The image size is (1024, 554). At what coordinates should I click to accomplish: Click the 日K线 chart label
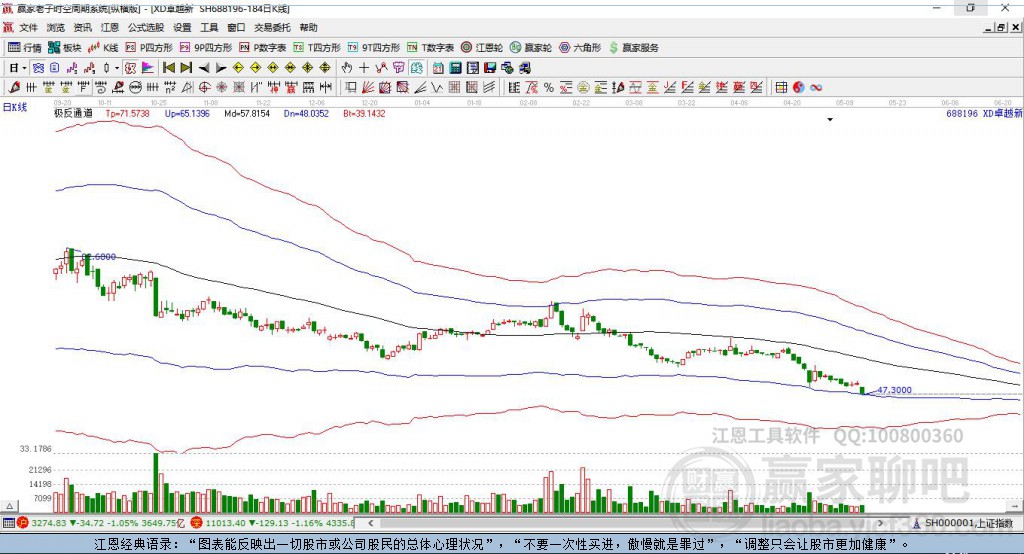(x=14, y=108)
